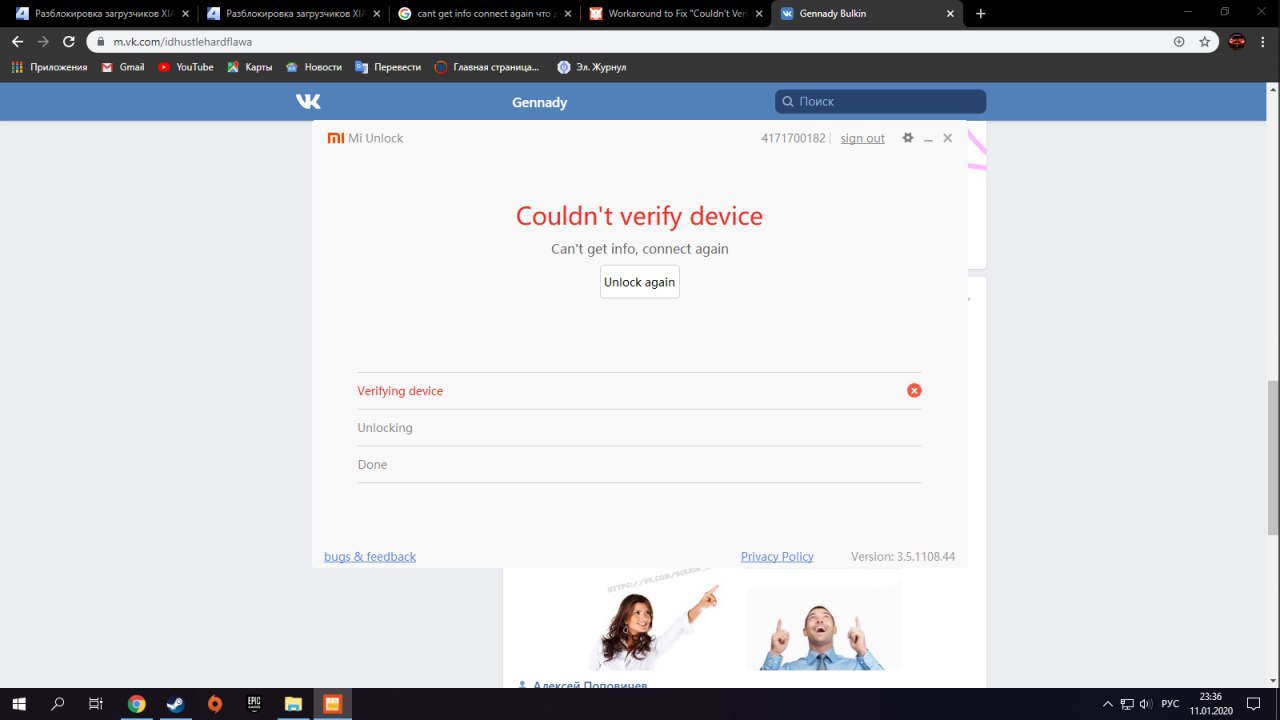This screenshot has height=720, width=1280.
Task: Open the Chrome three-dot menu
Action: tap(1264, 42)
